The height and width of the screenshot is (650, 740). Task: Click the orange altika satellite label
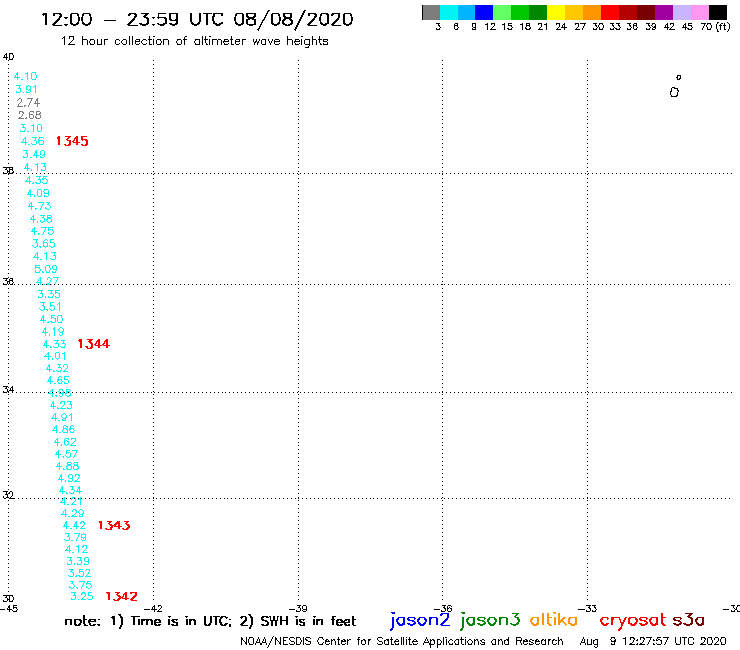pos(554,620)
